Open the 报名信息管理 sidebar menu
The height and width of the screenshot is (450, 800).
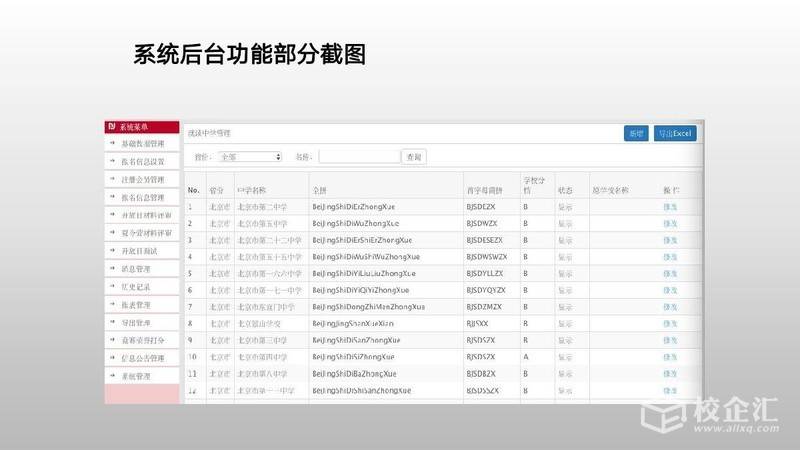142,197
